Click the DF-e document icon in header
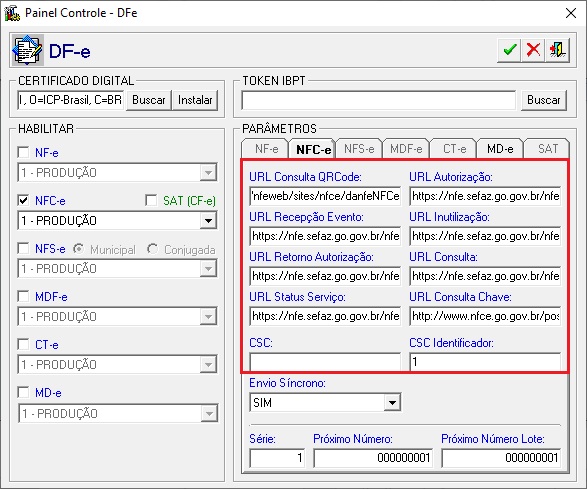The width and height of the screenshot is (587, 489). coord(27,50)
